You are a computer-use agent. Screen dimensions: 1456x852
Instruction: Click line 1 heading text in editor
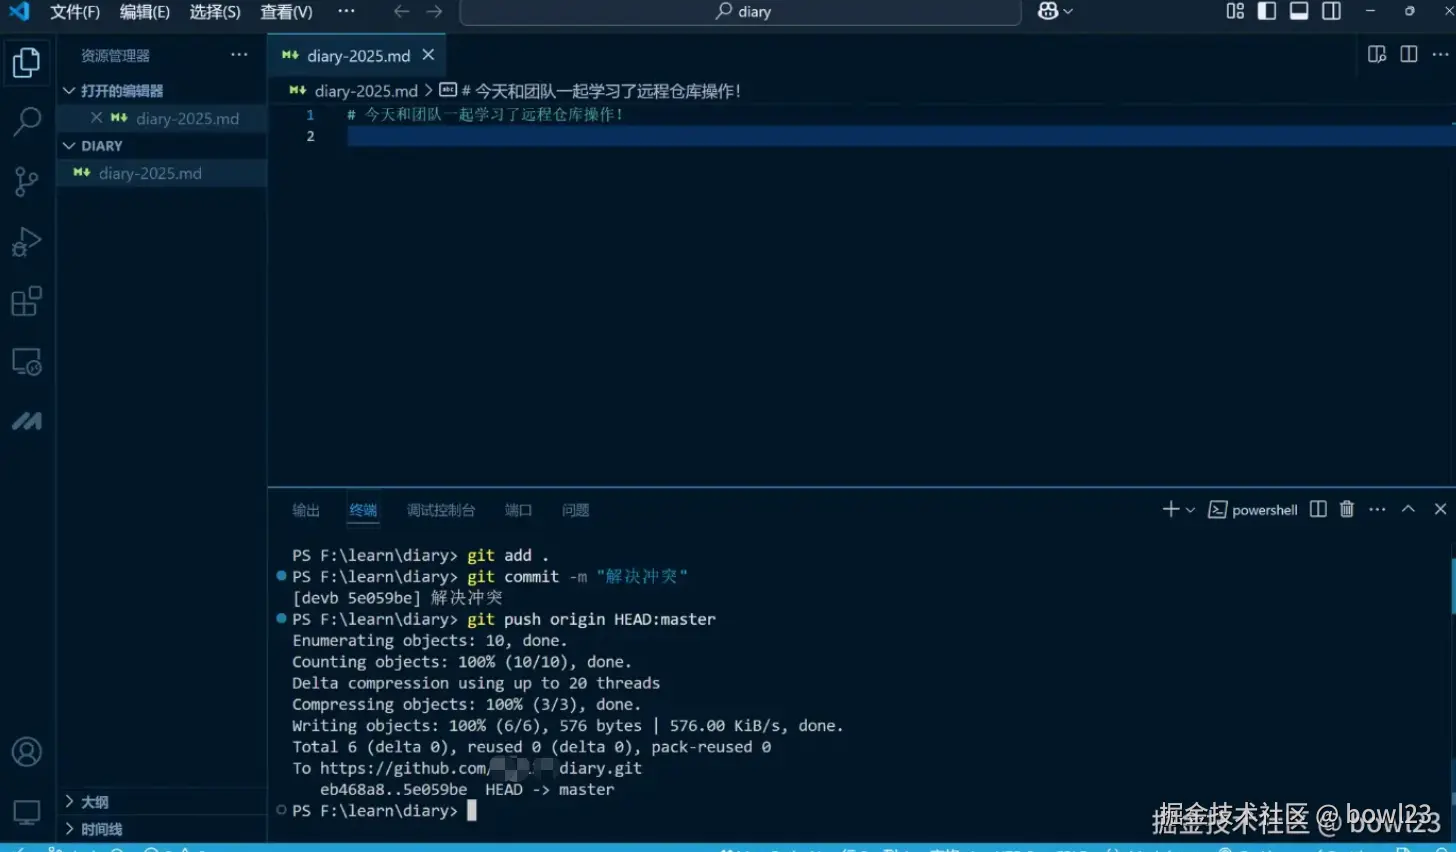coord(485,115)
